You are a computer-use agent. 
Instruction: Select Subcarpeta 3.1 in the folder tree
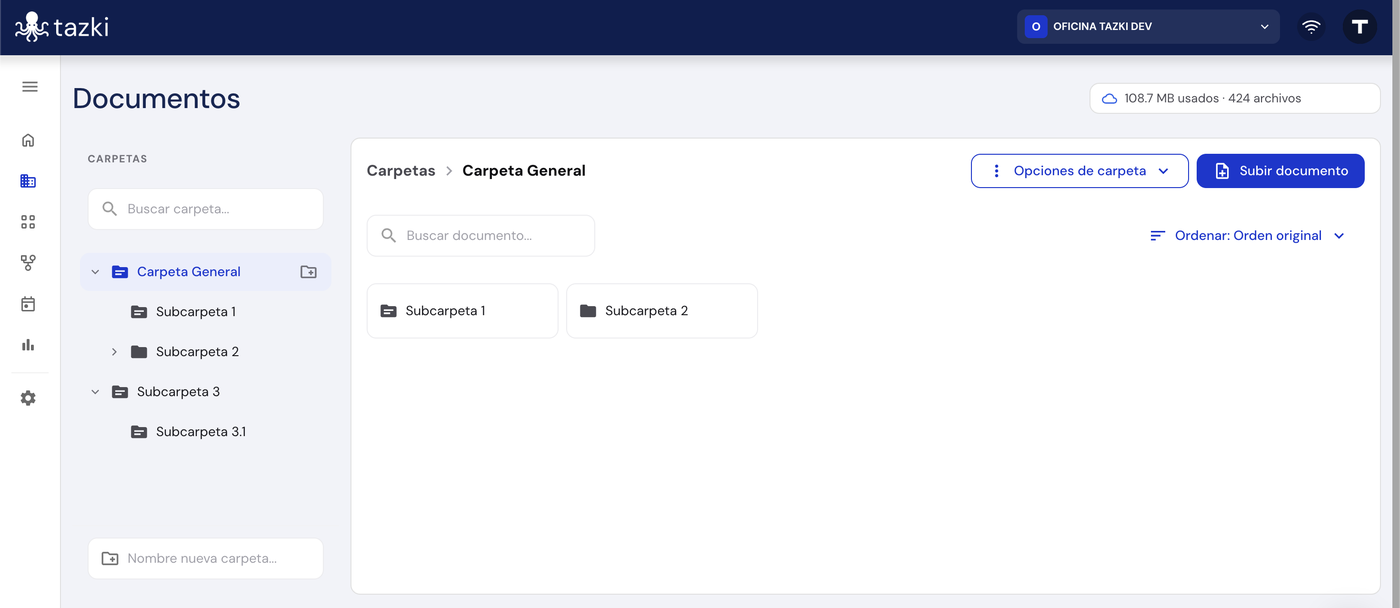point(201,432)
